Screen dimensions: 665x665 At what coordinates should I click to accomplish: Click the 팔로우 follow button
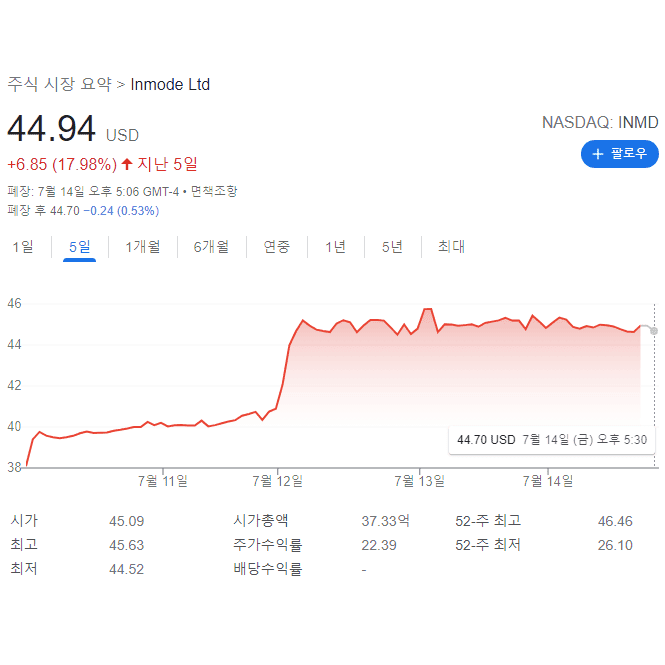coord(619,154)
